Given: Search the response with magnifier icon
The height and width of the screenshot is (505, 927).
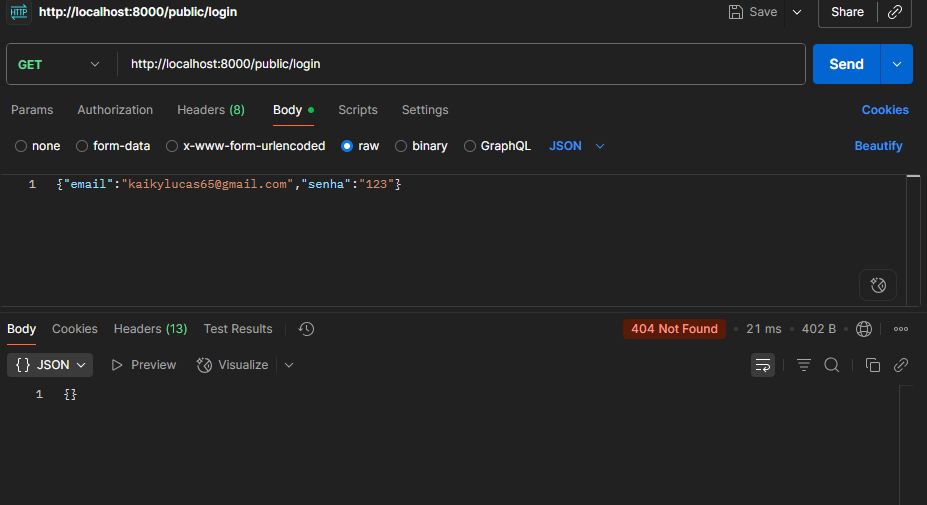Looking at the screenshot, I should point(832,365).
